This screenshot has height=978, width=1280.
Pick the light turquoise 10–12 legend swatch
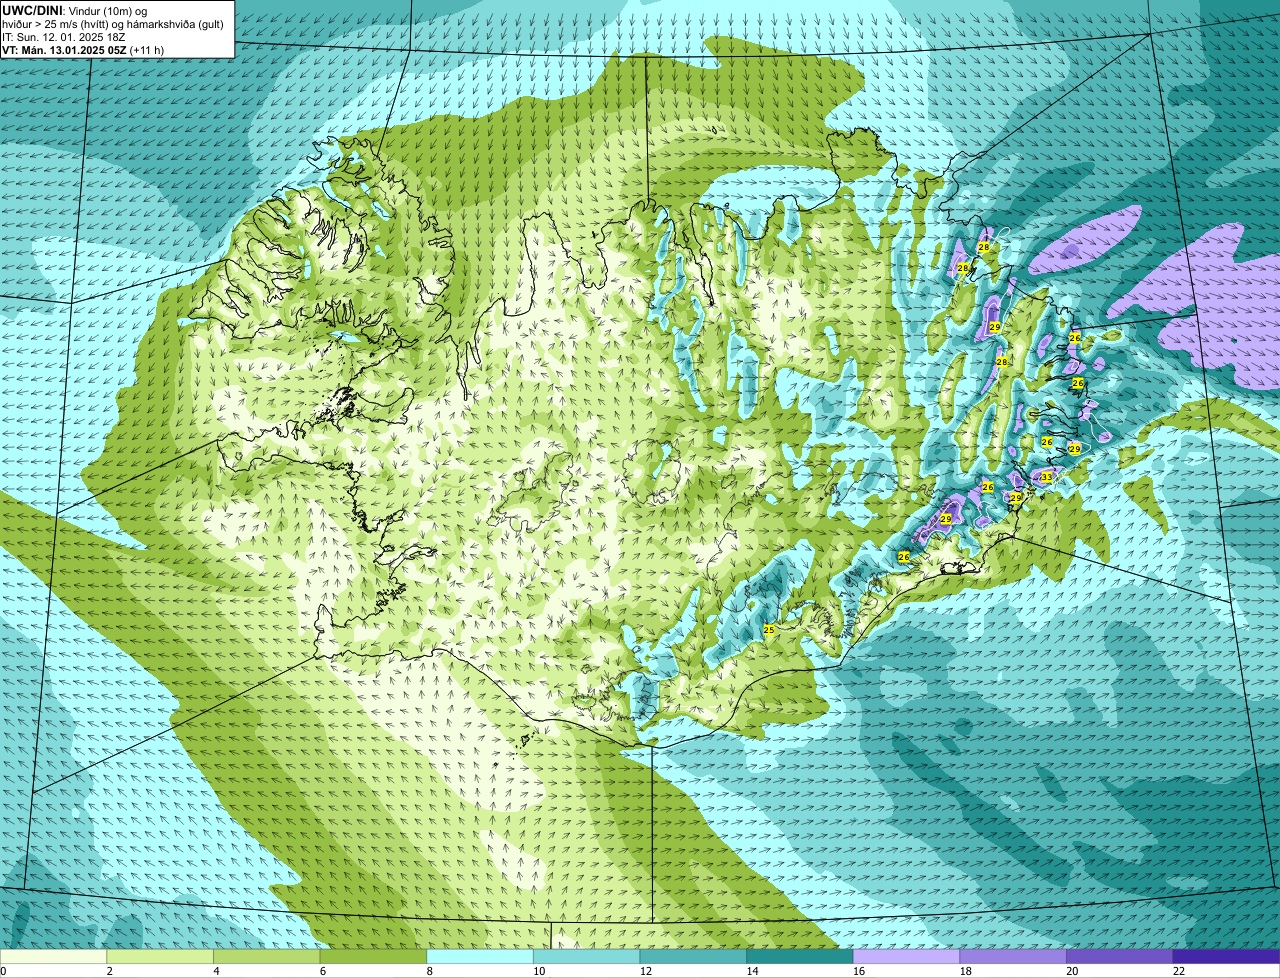click(x=587, y=956)
